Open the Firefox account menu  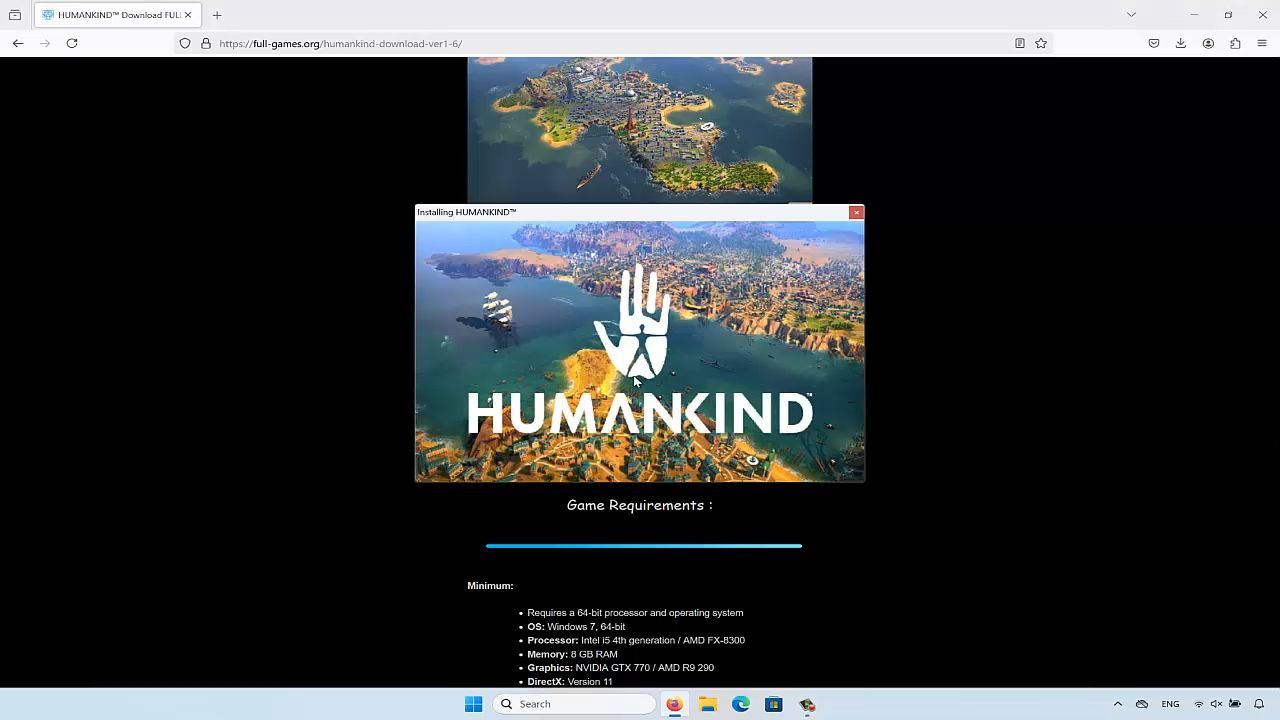click(x=1208, y=43)
